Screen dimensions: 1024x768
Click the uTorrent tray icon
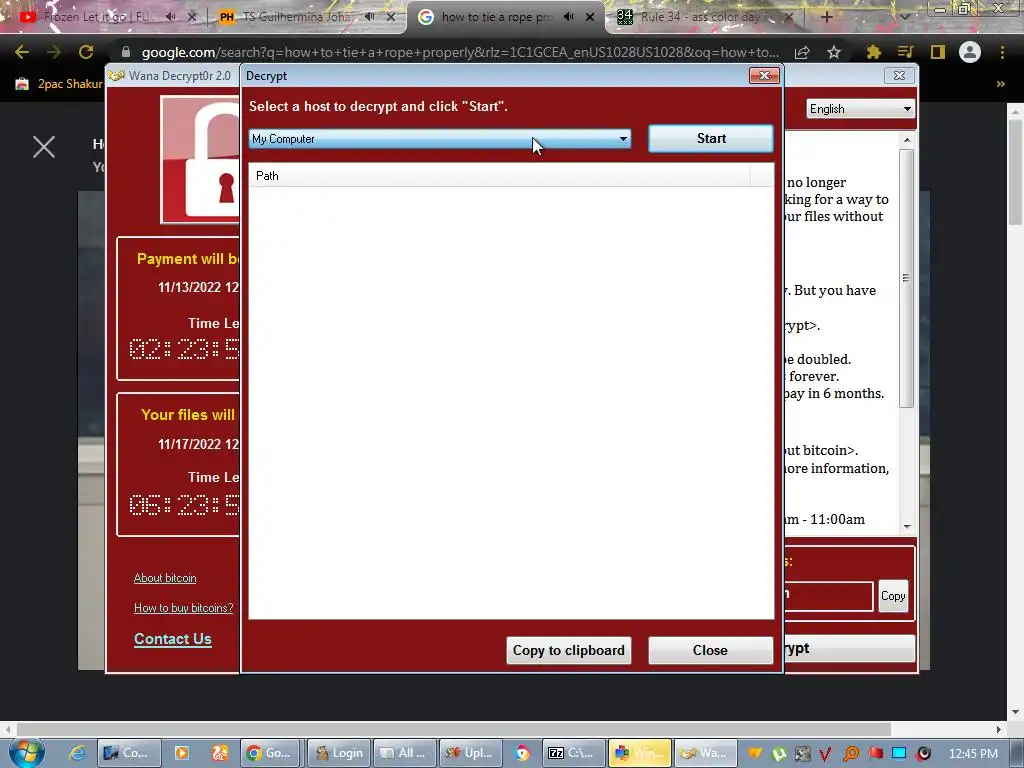pos(778,754)
